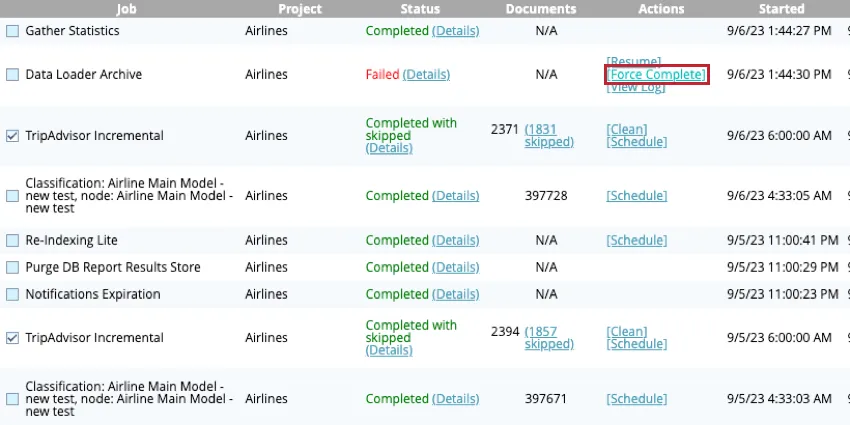Open Details for Notifications Expiration job
850x425 pixels.
[455, 294]
